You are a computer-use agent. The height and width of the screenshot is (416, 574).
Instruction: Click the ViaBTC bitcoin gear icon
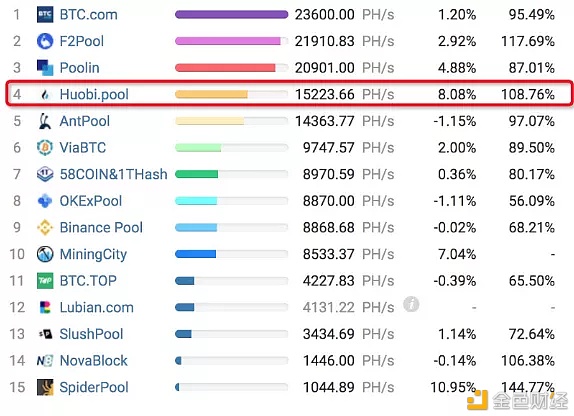(45, 148)
